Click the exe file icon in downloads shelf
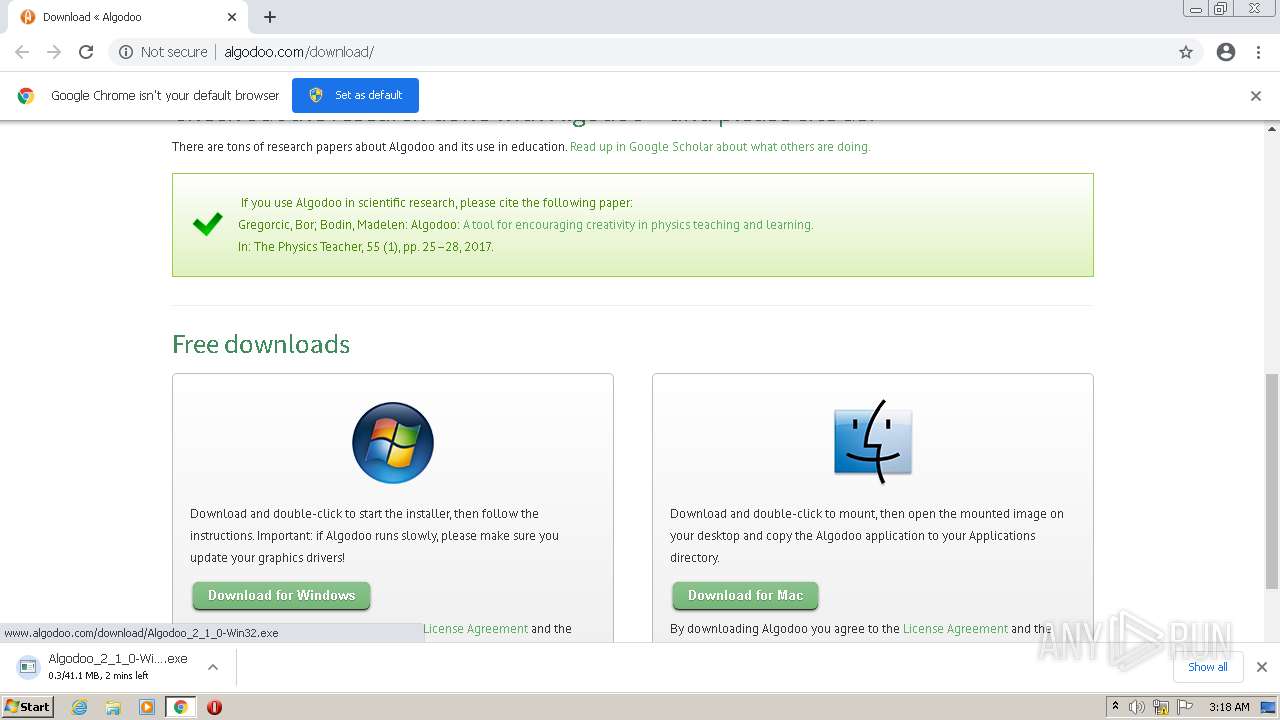The width and height of the screenshot is (1280, 720). pyautogui.click(x=28, y=666)
